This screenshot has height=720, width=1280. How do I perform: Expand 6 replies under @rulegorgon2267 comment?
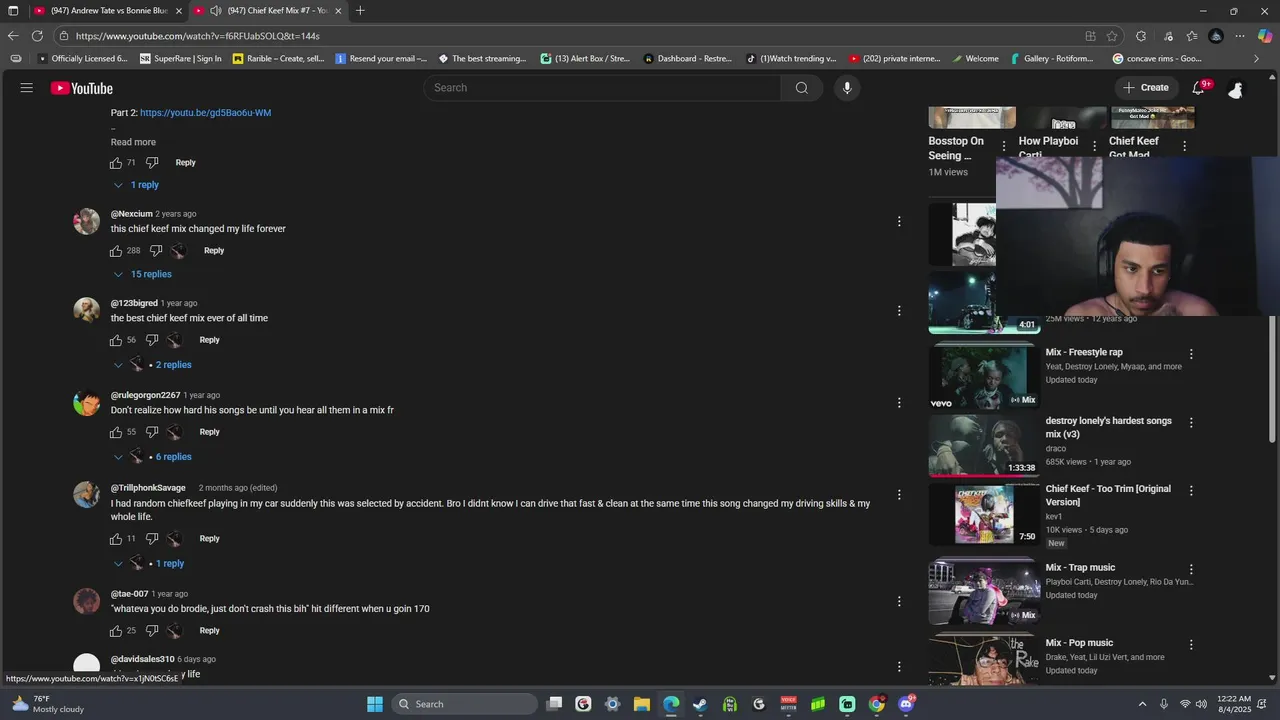click(x=152, y=457)
